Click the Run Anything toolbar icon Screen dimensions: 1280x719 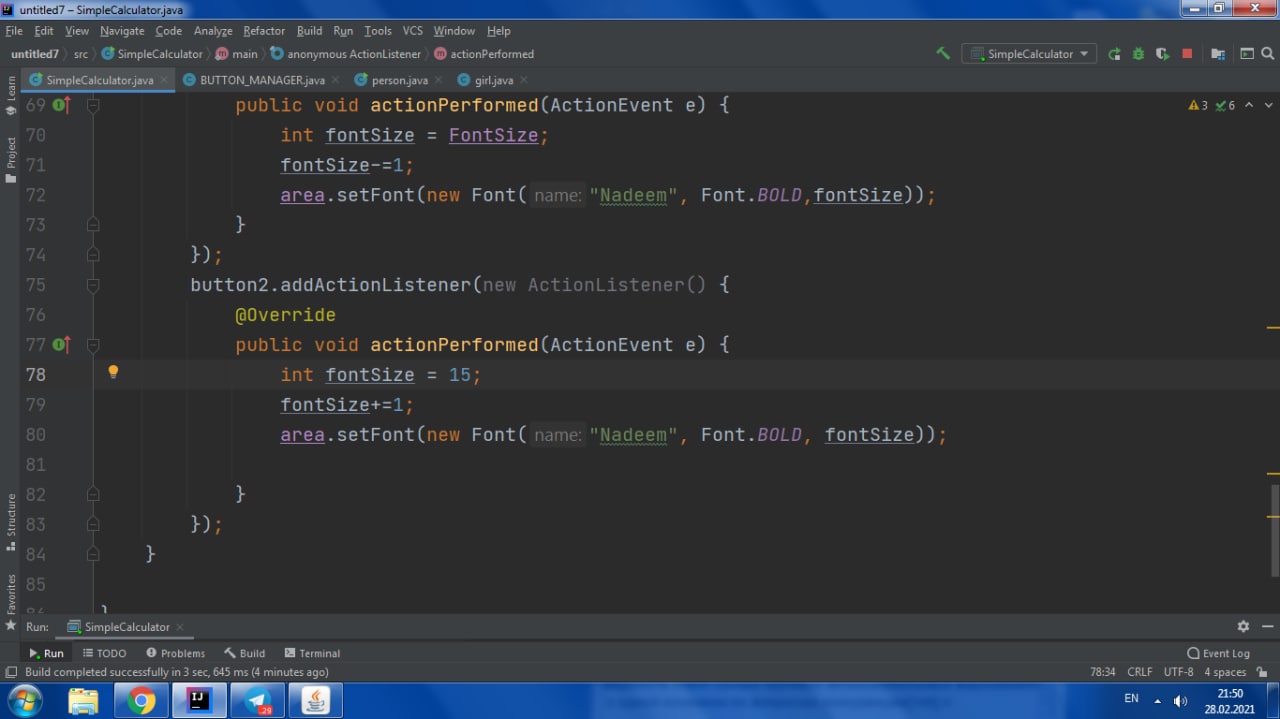click(1247, 54)
